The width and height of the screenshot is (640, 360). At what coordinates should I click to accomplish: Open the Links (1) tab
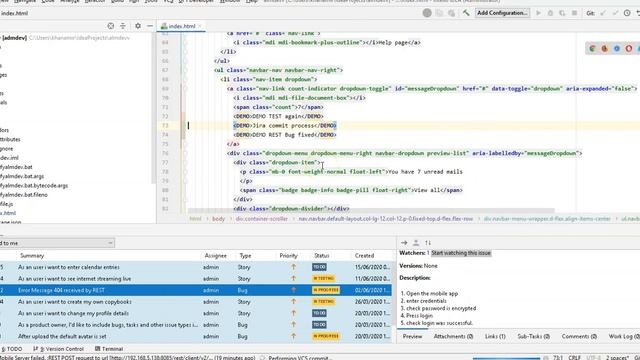[495, 336]
